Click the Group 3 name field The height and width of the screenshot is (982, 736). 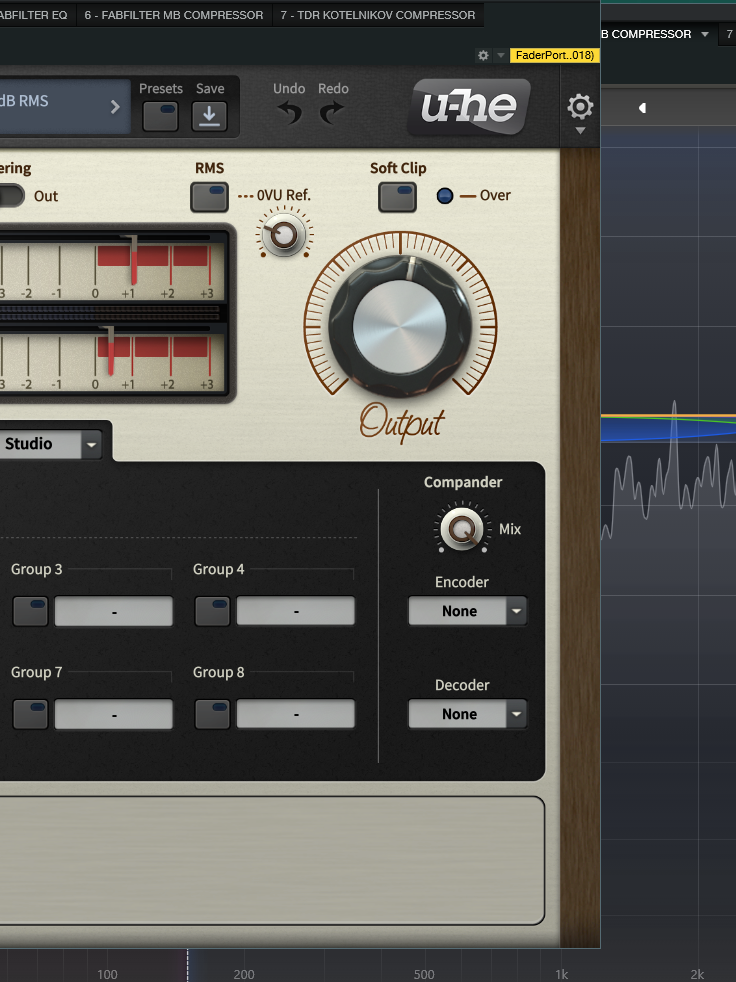tap(113, 611)
